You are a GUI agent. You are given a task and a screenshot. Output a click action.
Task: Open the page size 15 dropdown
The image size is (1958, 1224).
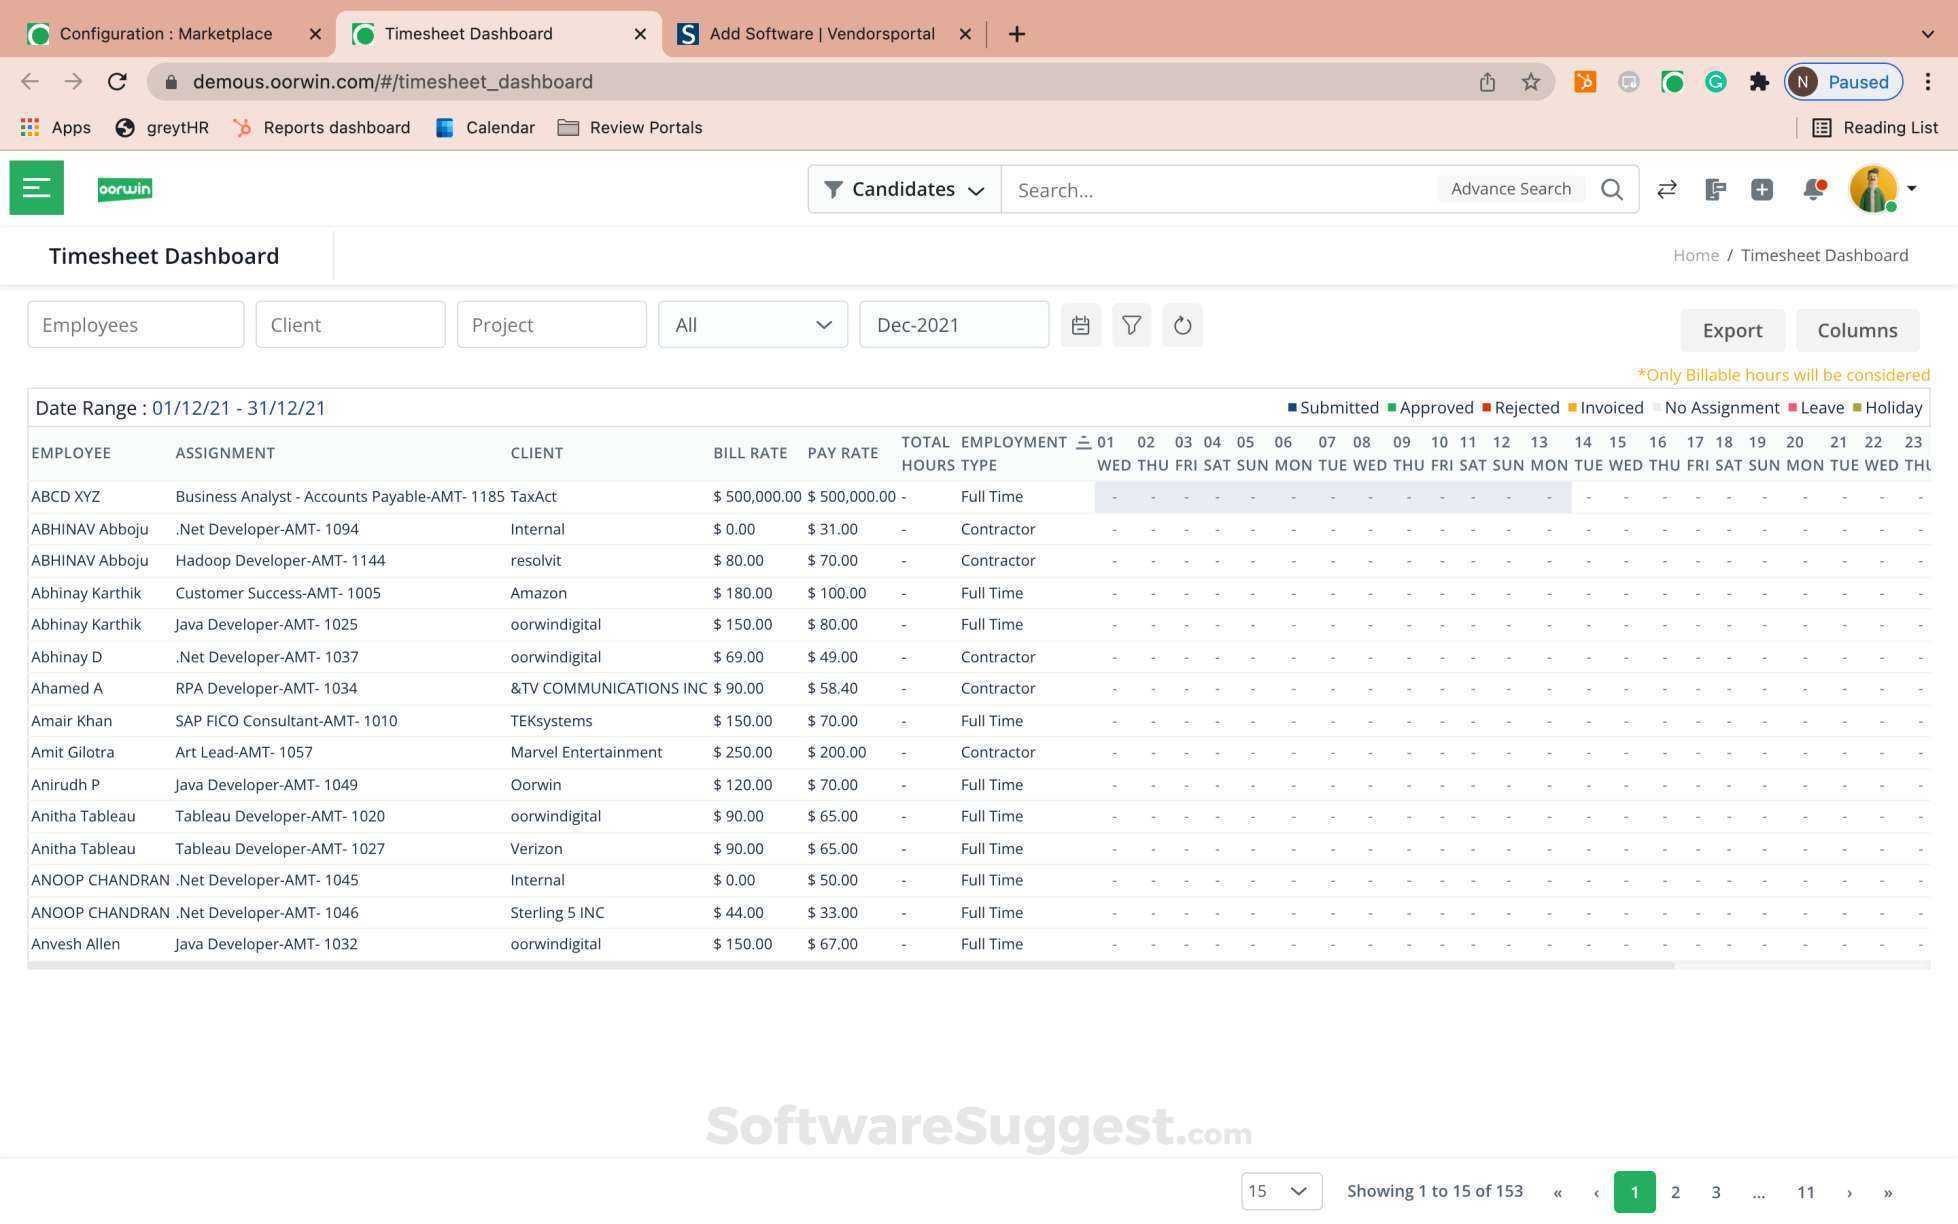[1281, 1191]
